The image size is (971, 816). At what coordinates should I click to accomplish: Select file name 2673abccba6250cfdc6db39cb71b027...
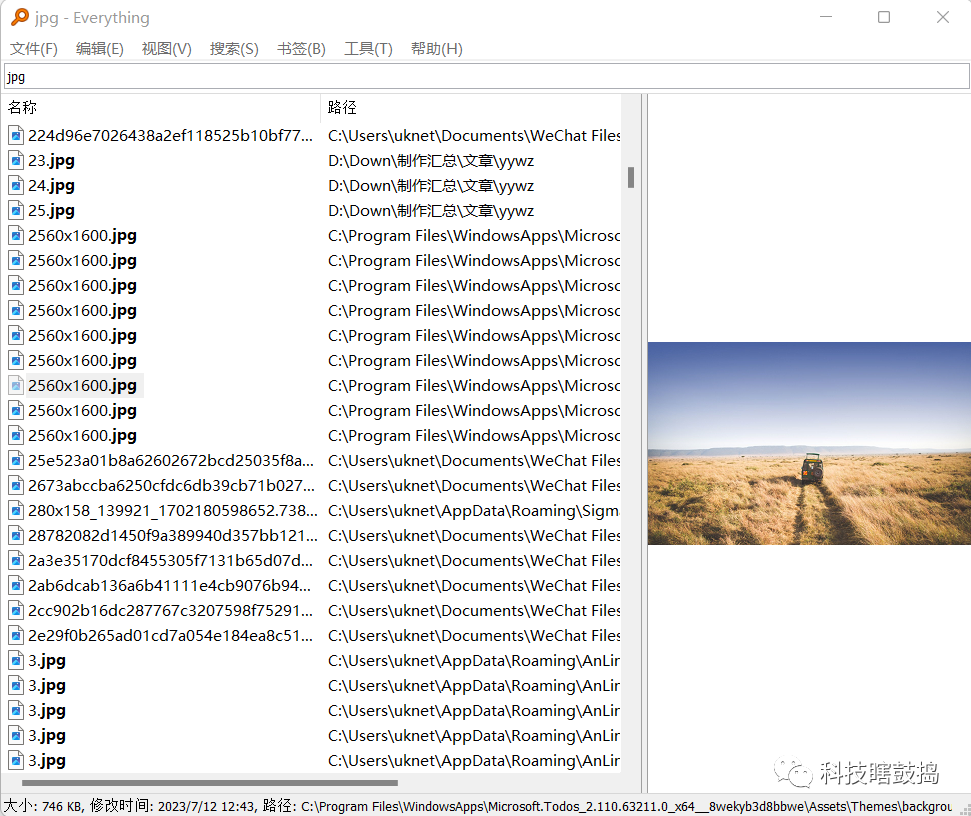click(x=171, y=485)
